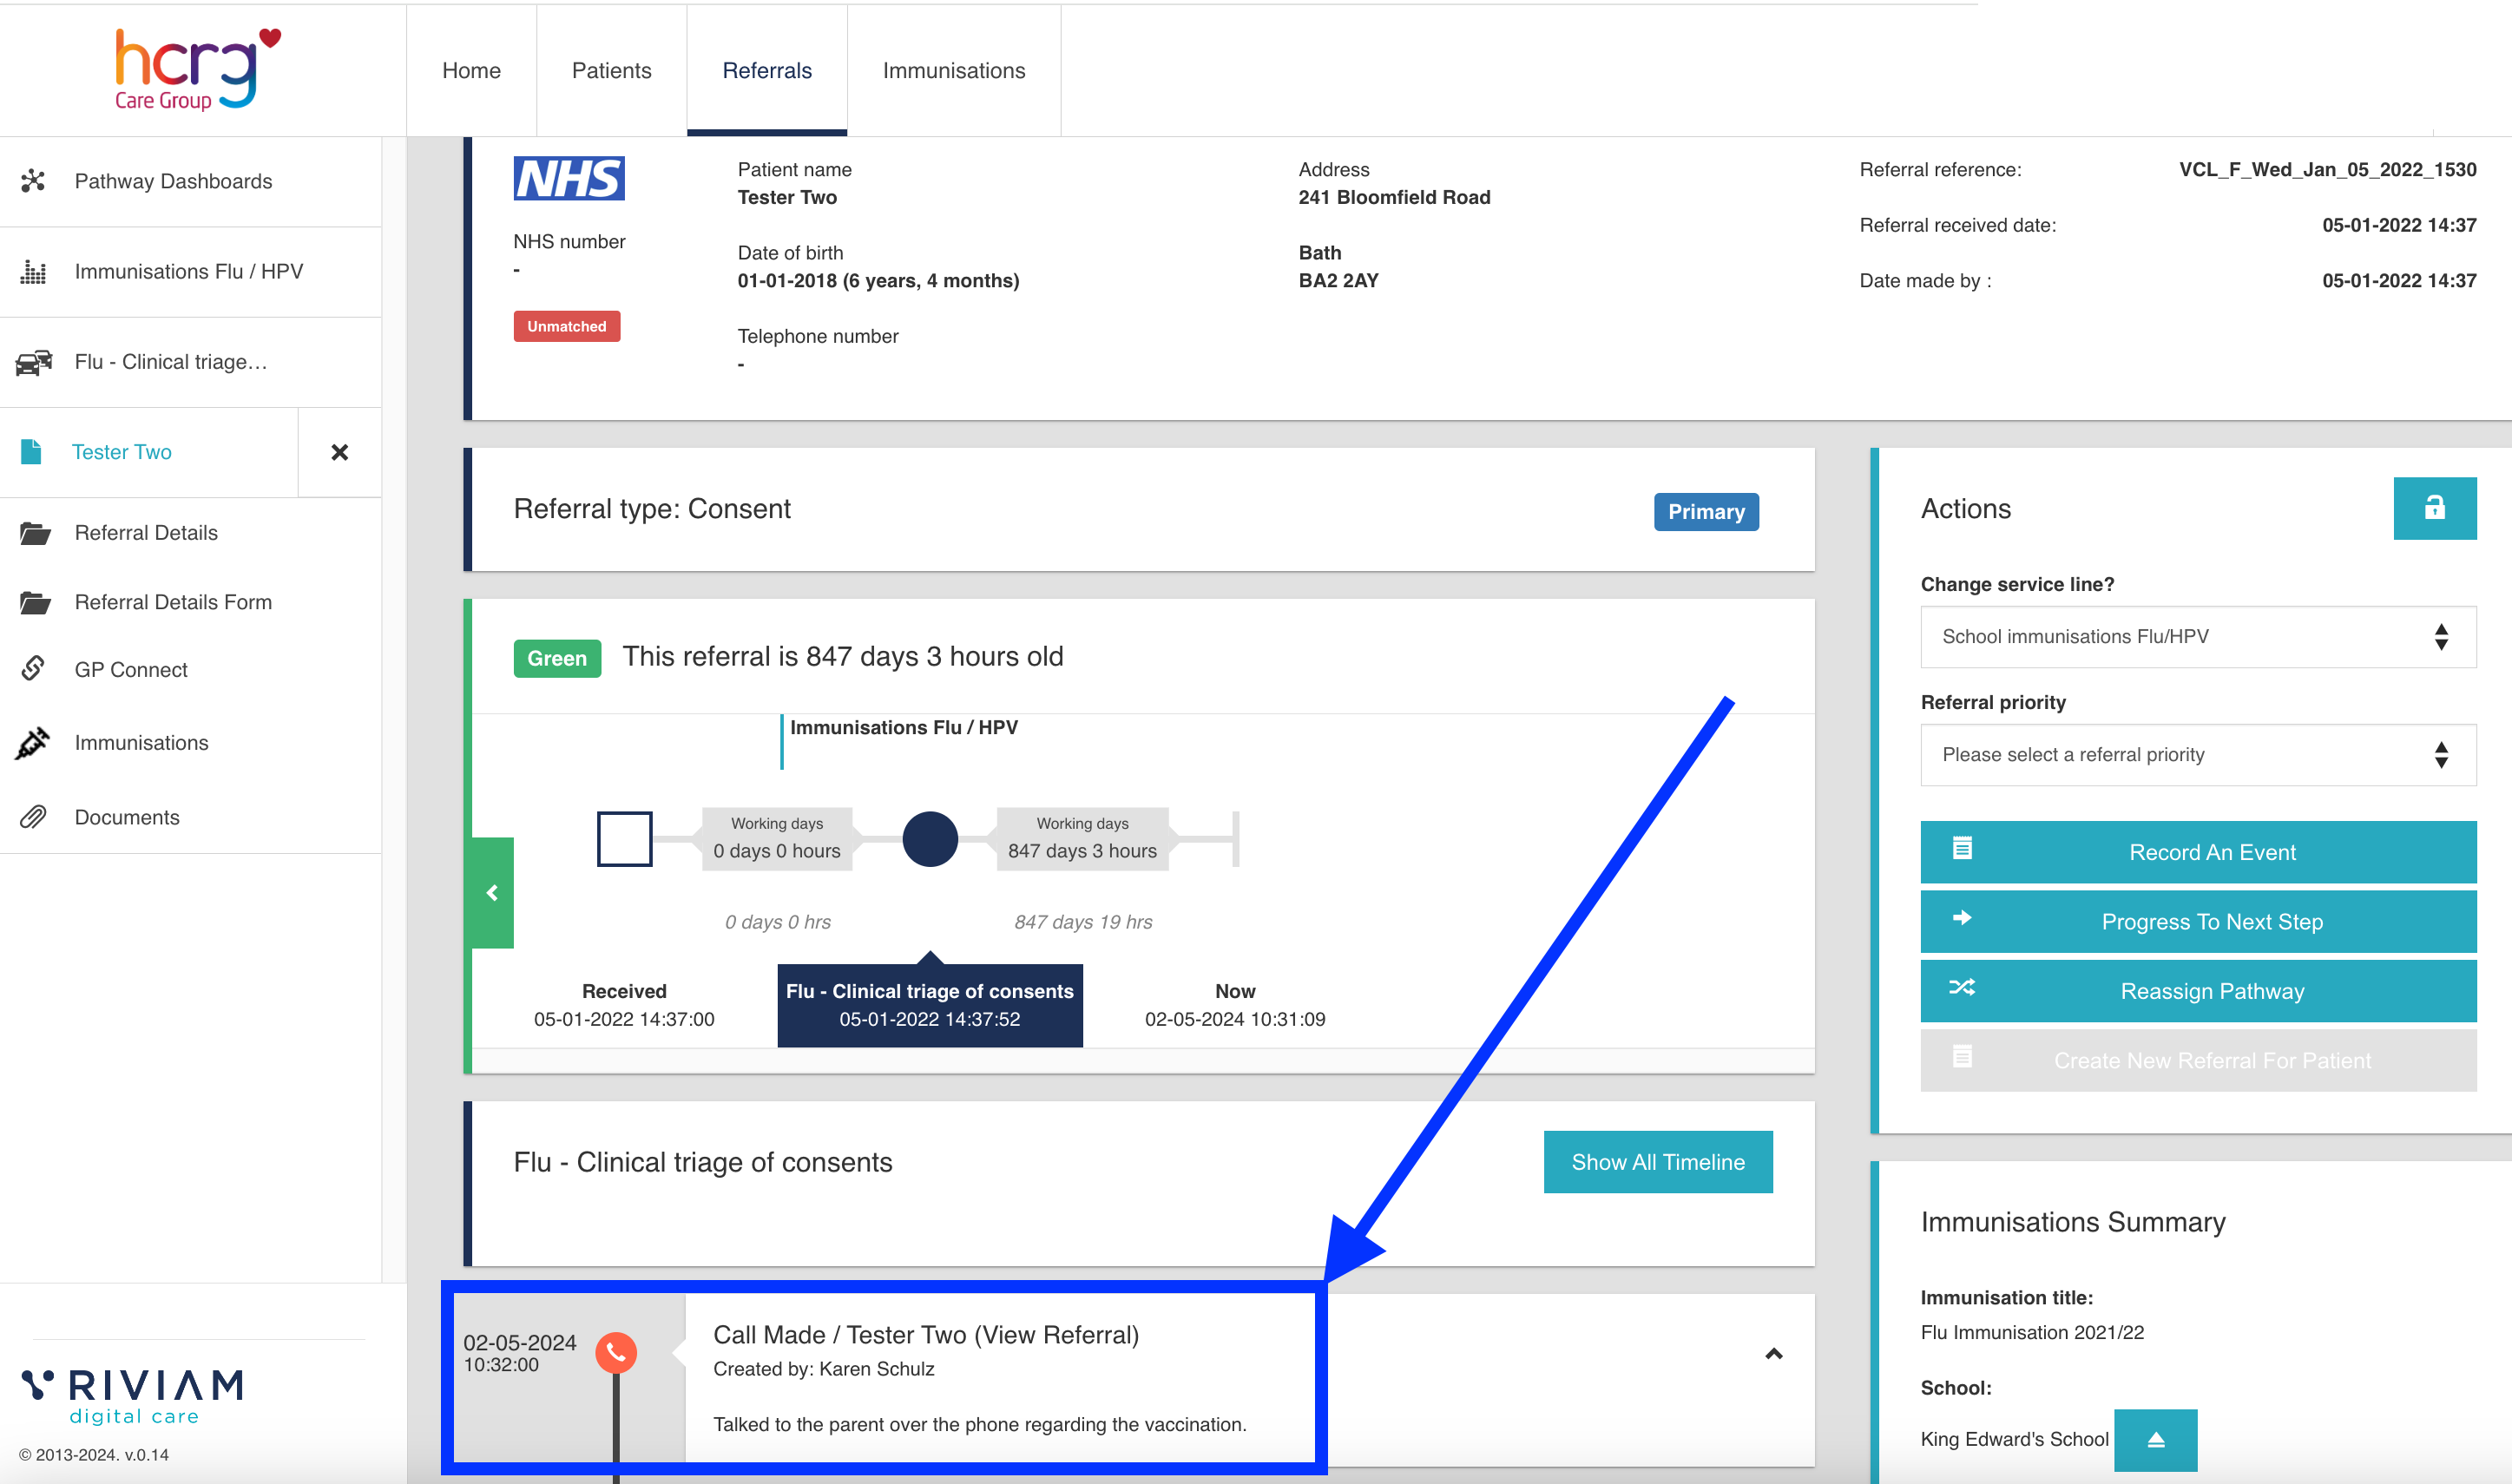Open Documents via the paperclip icon
The image size is (2512, 1484).
(x=33, y=817)
